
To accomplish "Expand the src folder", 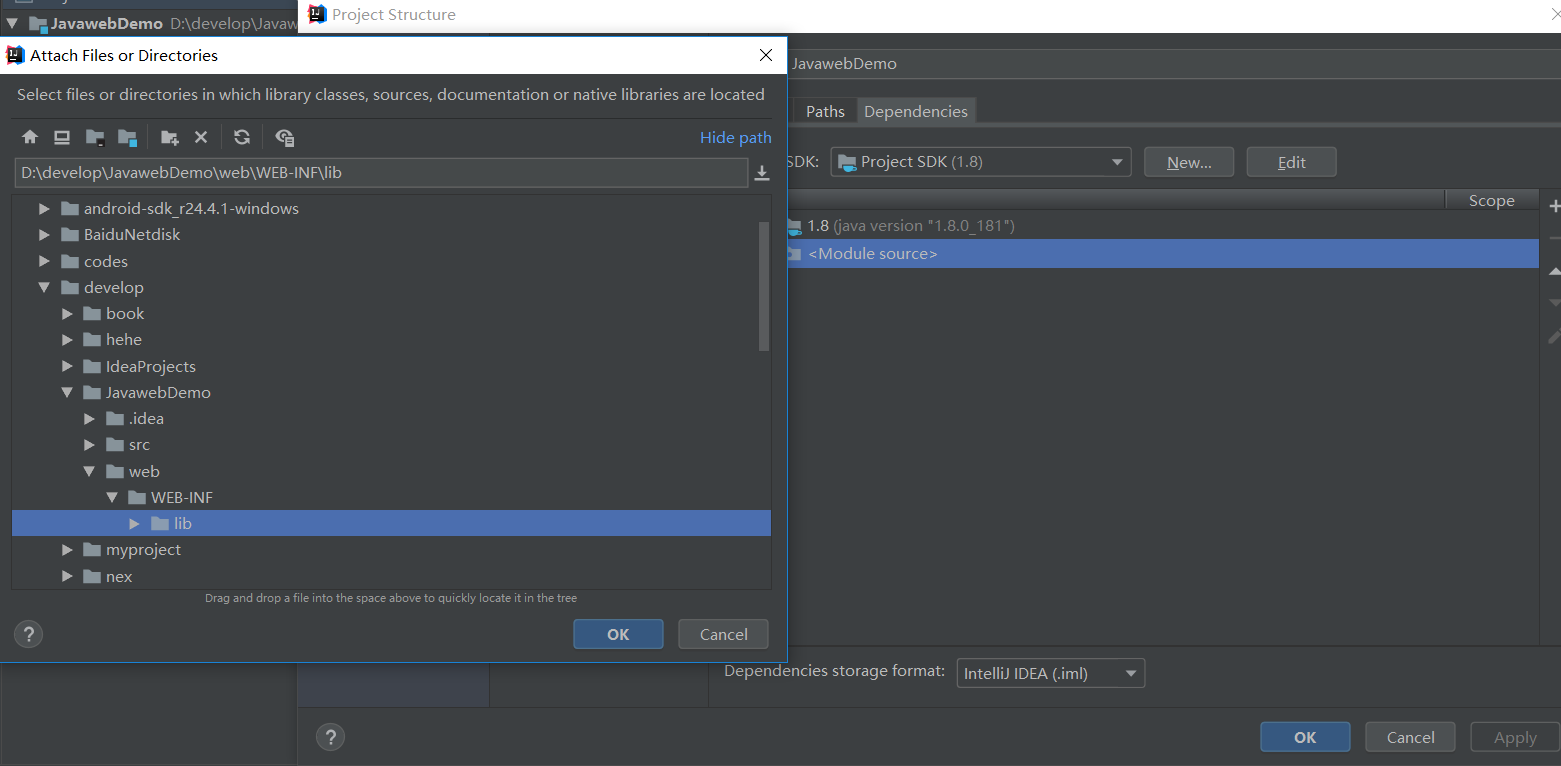I will [x=89, y=445].
